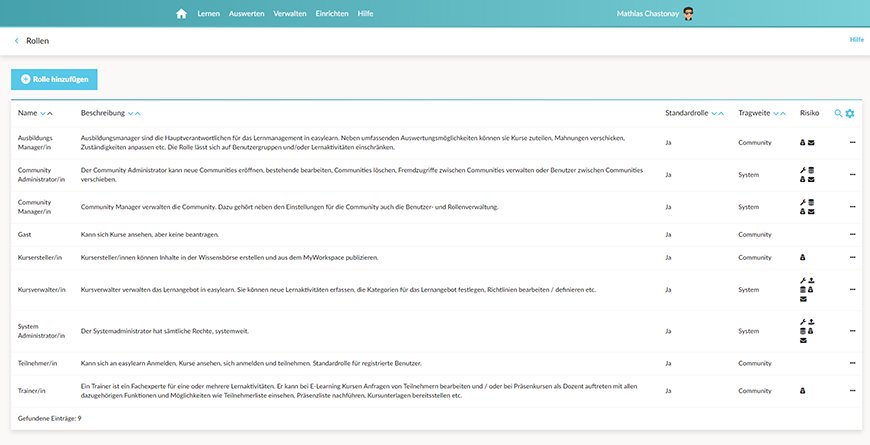Open the table settings gear icon
Image resolution: width=870 pixels, height=445 pixels.
(x=850, y=113)
